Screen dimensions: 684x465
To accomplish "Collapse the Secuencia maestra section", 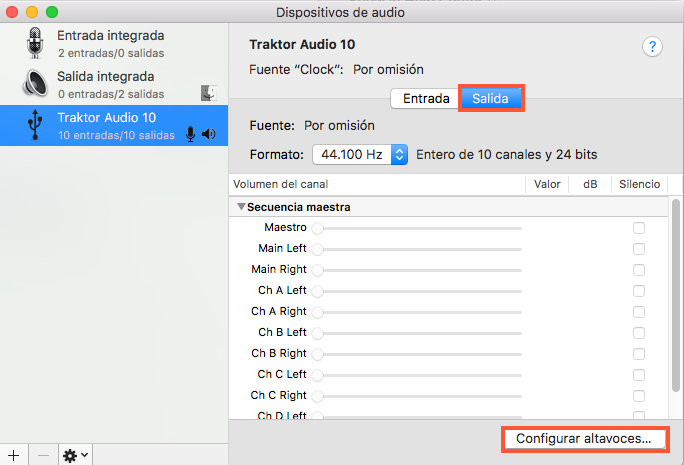I will point(241,207).
